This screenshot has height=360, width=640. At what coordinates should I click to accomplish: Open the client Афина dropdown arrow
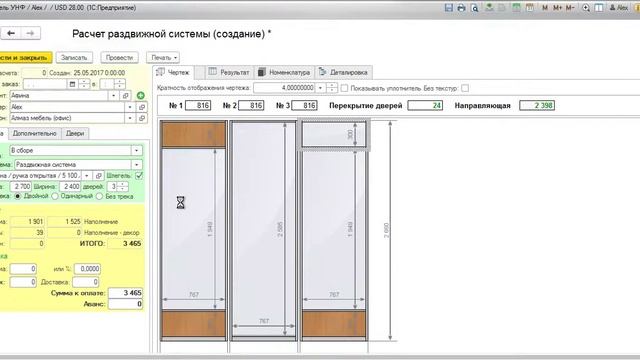(x=113, y=96)
